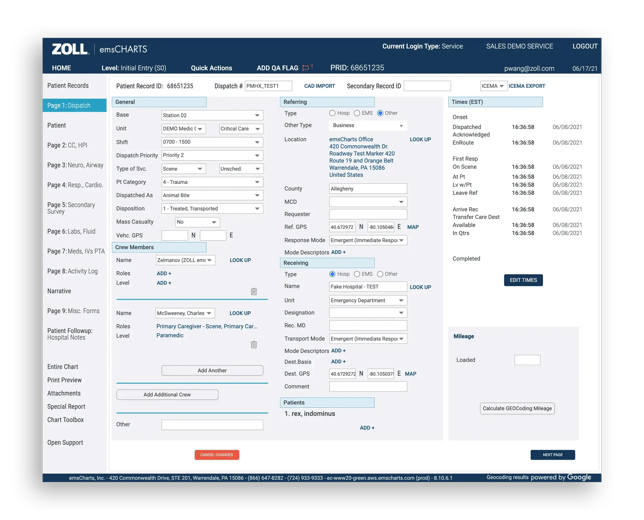The height and width of the screenshot is (520, 644).
Task: Open the Base dropdown showing Station 02
Action: 212,115
